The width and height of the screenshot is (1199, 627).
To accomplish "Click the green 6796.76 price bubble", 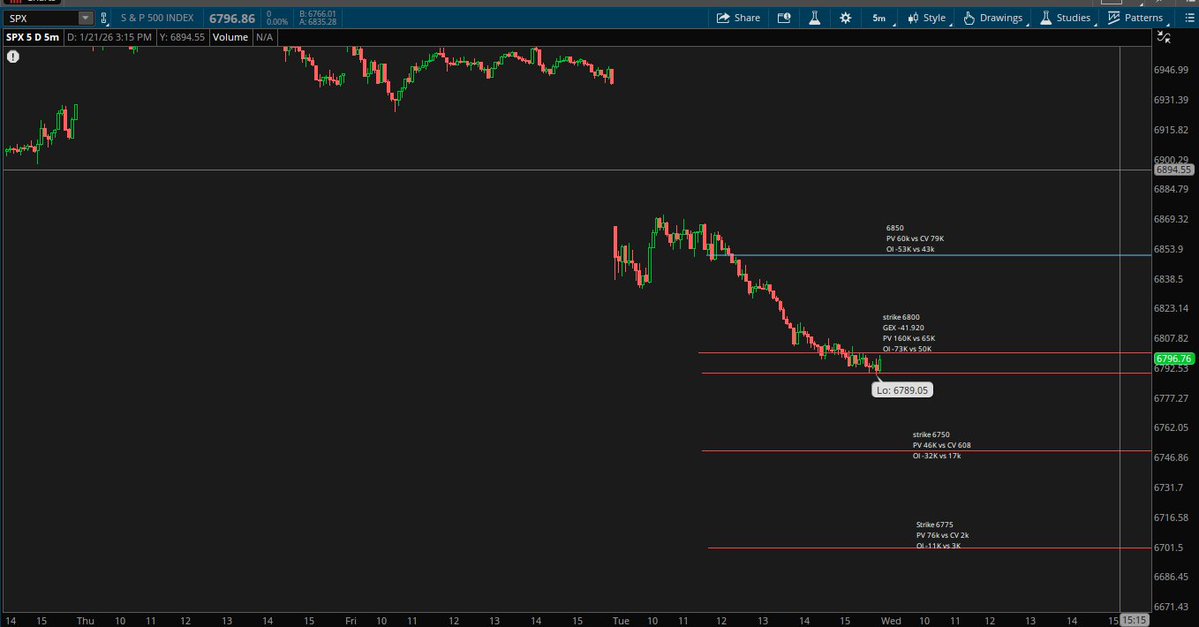I will (1172, 357).
